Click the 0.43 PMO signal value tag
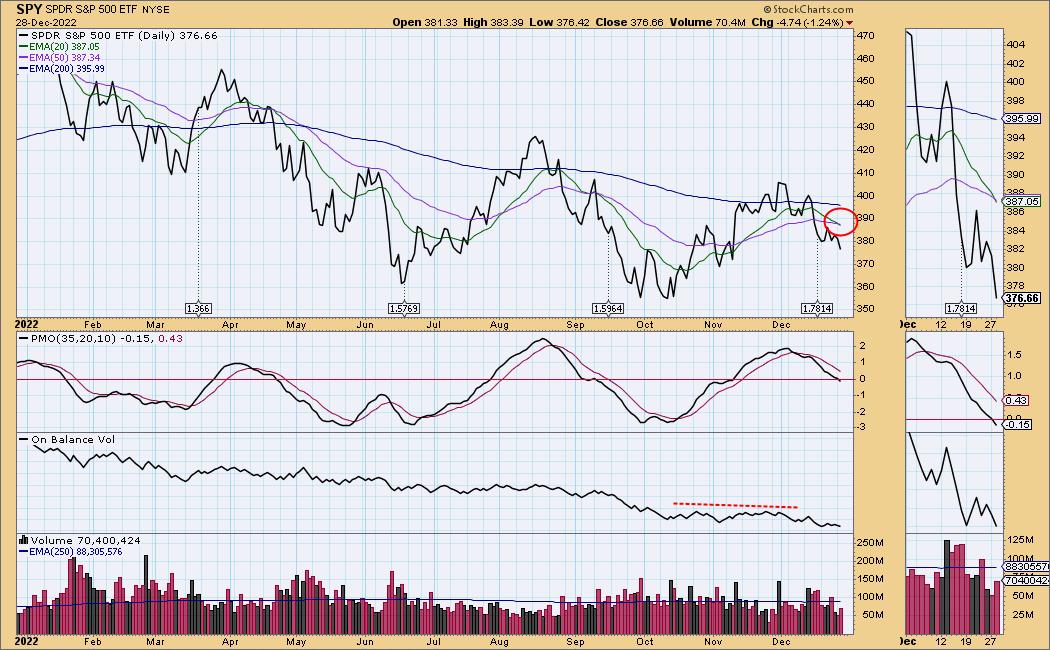 [1016, 400]
